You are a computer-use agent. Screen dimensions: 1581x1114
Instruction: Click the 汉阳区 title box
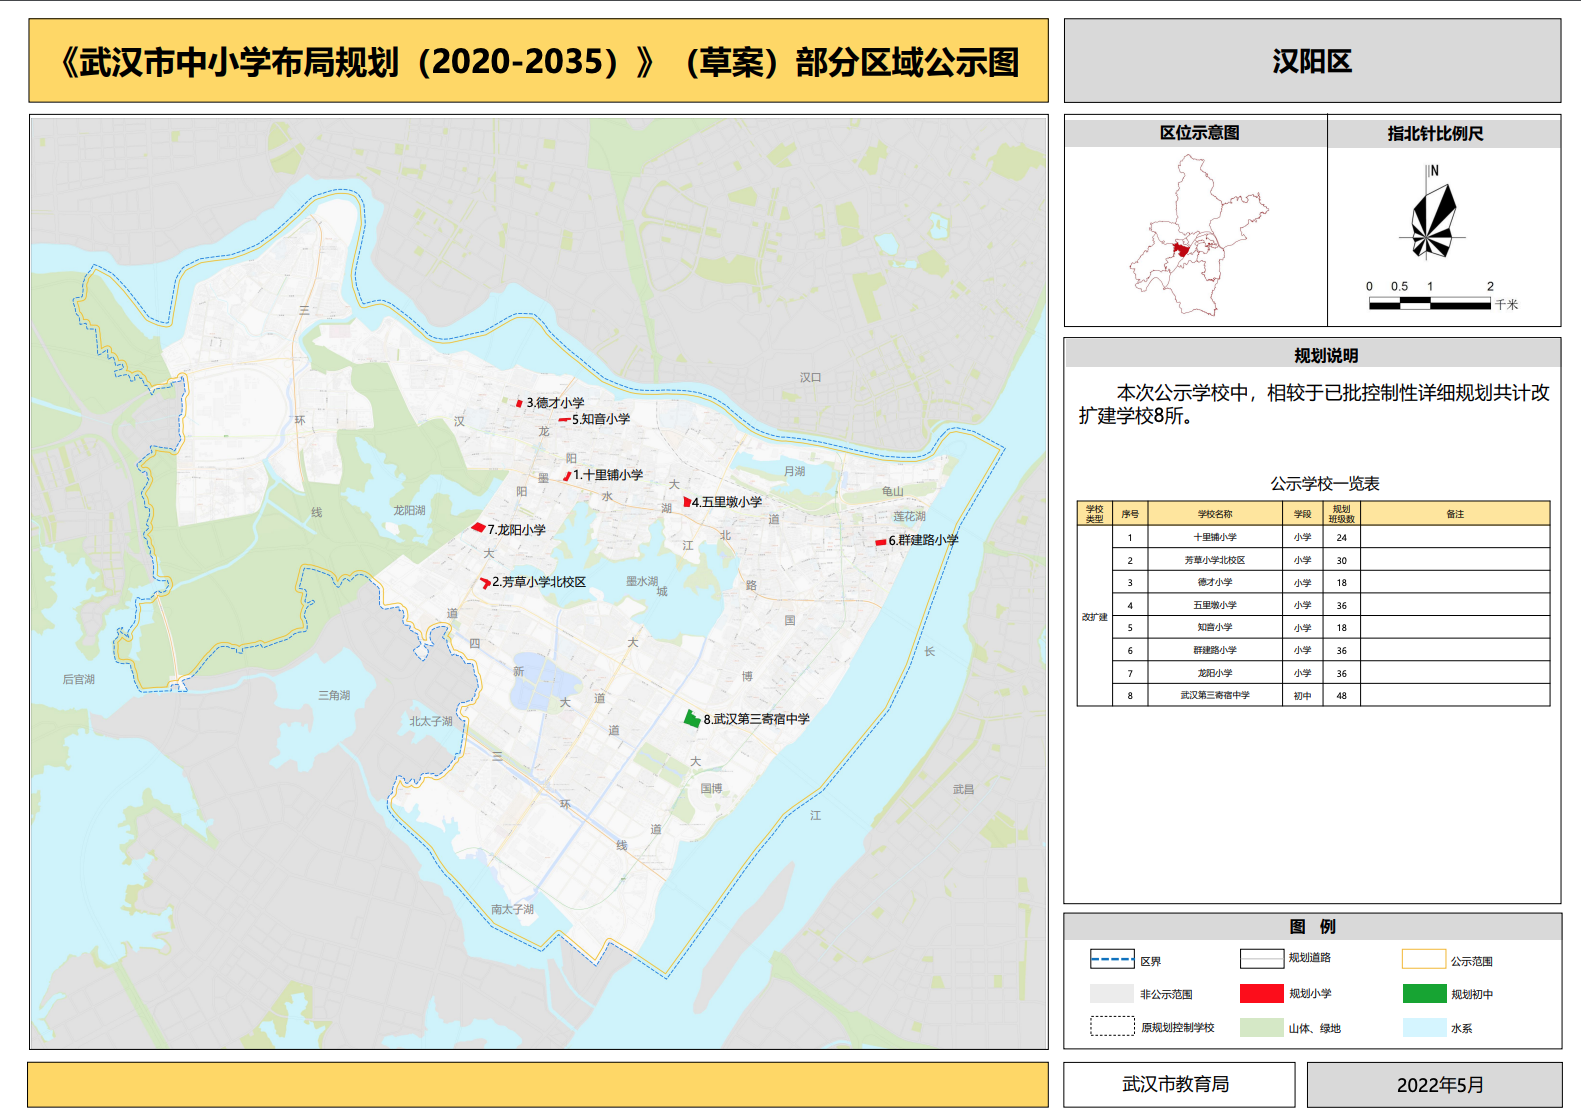pyautogui.click(x=1311, y=61)
